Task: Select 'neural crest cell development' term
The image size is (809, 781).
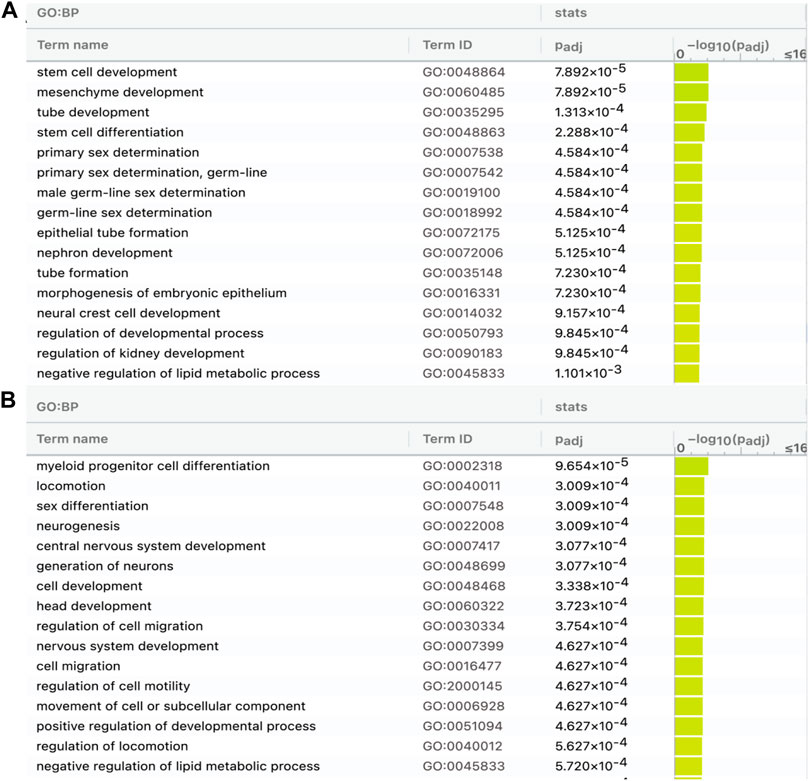Action: click(128, 314)
